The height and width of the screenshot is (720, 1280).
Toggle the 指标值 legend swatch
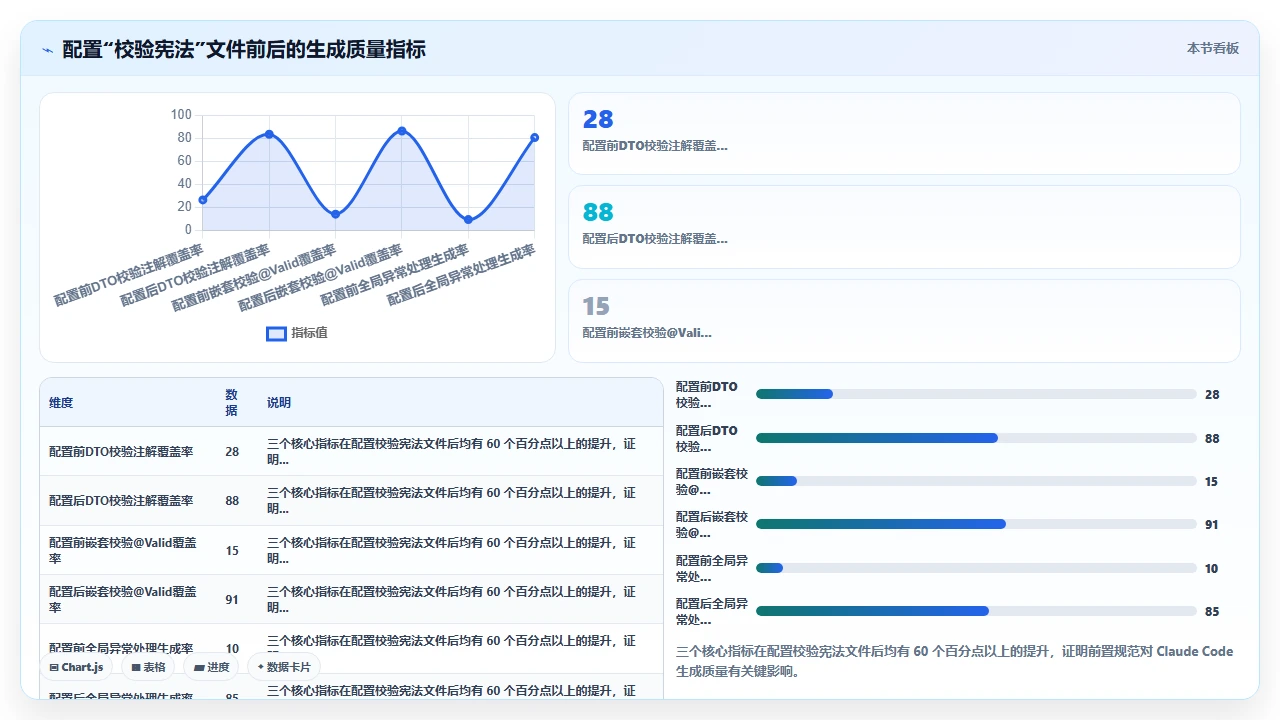[276, 333]
